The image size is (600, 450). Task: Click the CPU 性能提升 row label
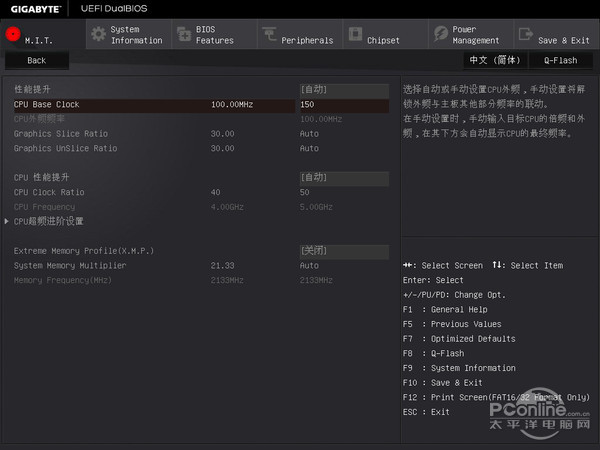pos(41,178)
